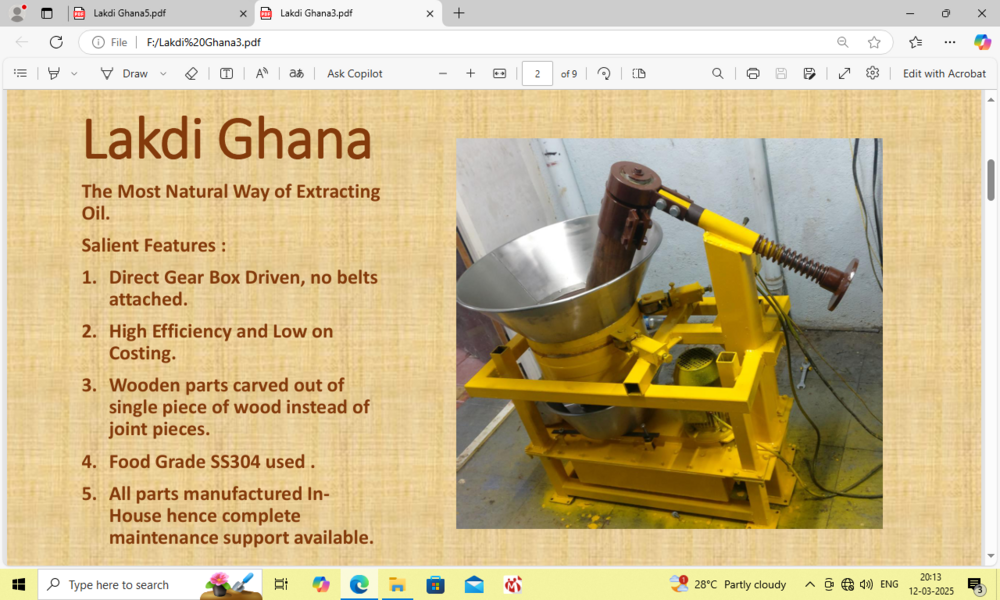The width and height of the screenshot is (1000, 600).
Task: Open the weather widget
Action: tap(728, 584)
